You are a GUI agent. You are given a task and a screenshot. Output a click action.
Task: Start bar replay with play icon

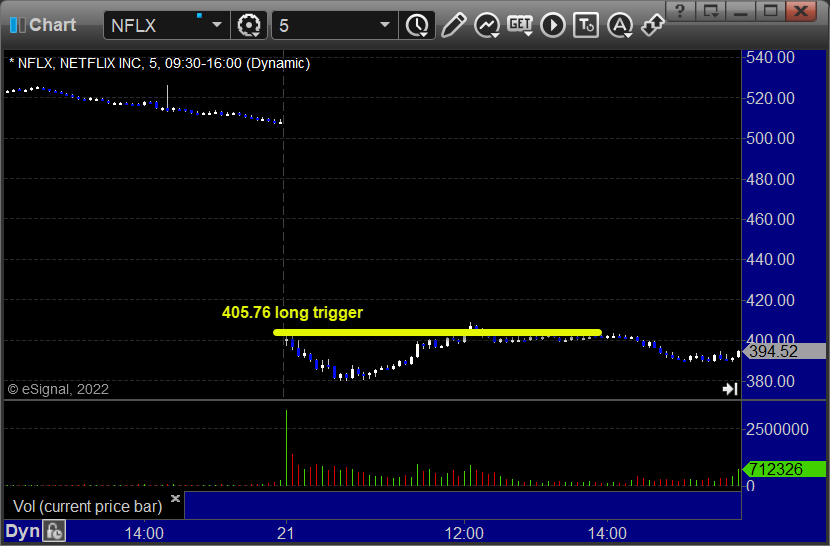553,25
